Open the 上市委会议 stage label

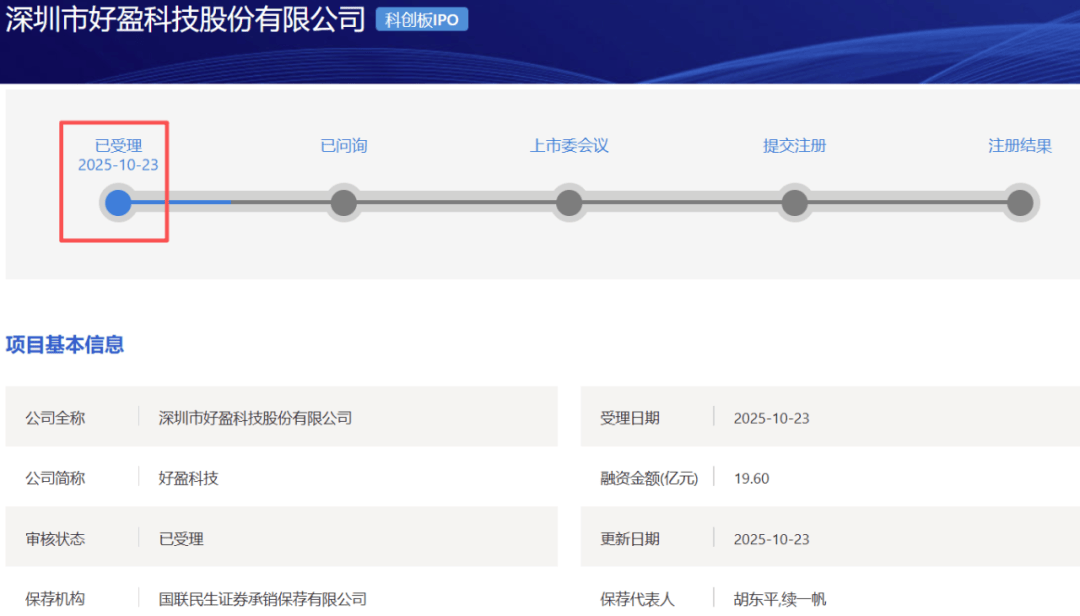pyautogui.click(x=569, y=146)
